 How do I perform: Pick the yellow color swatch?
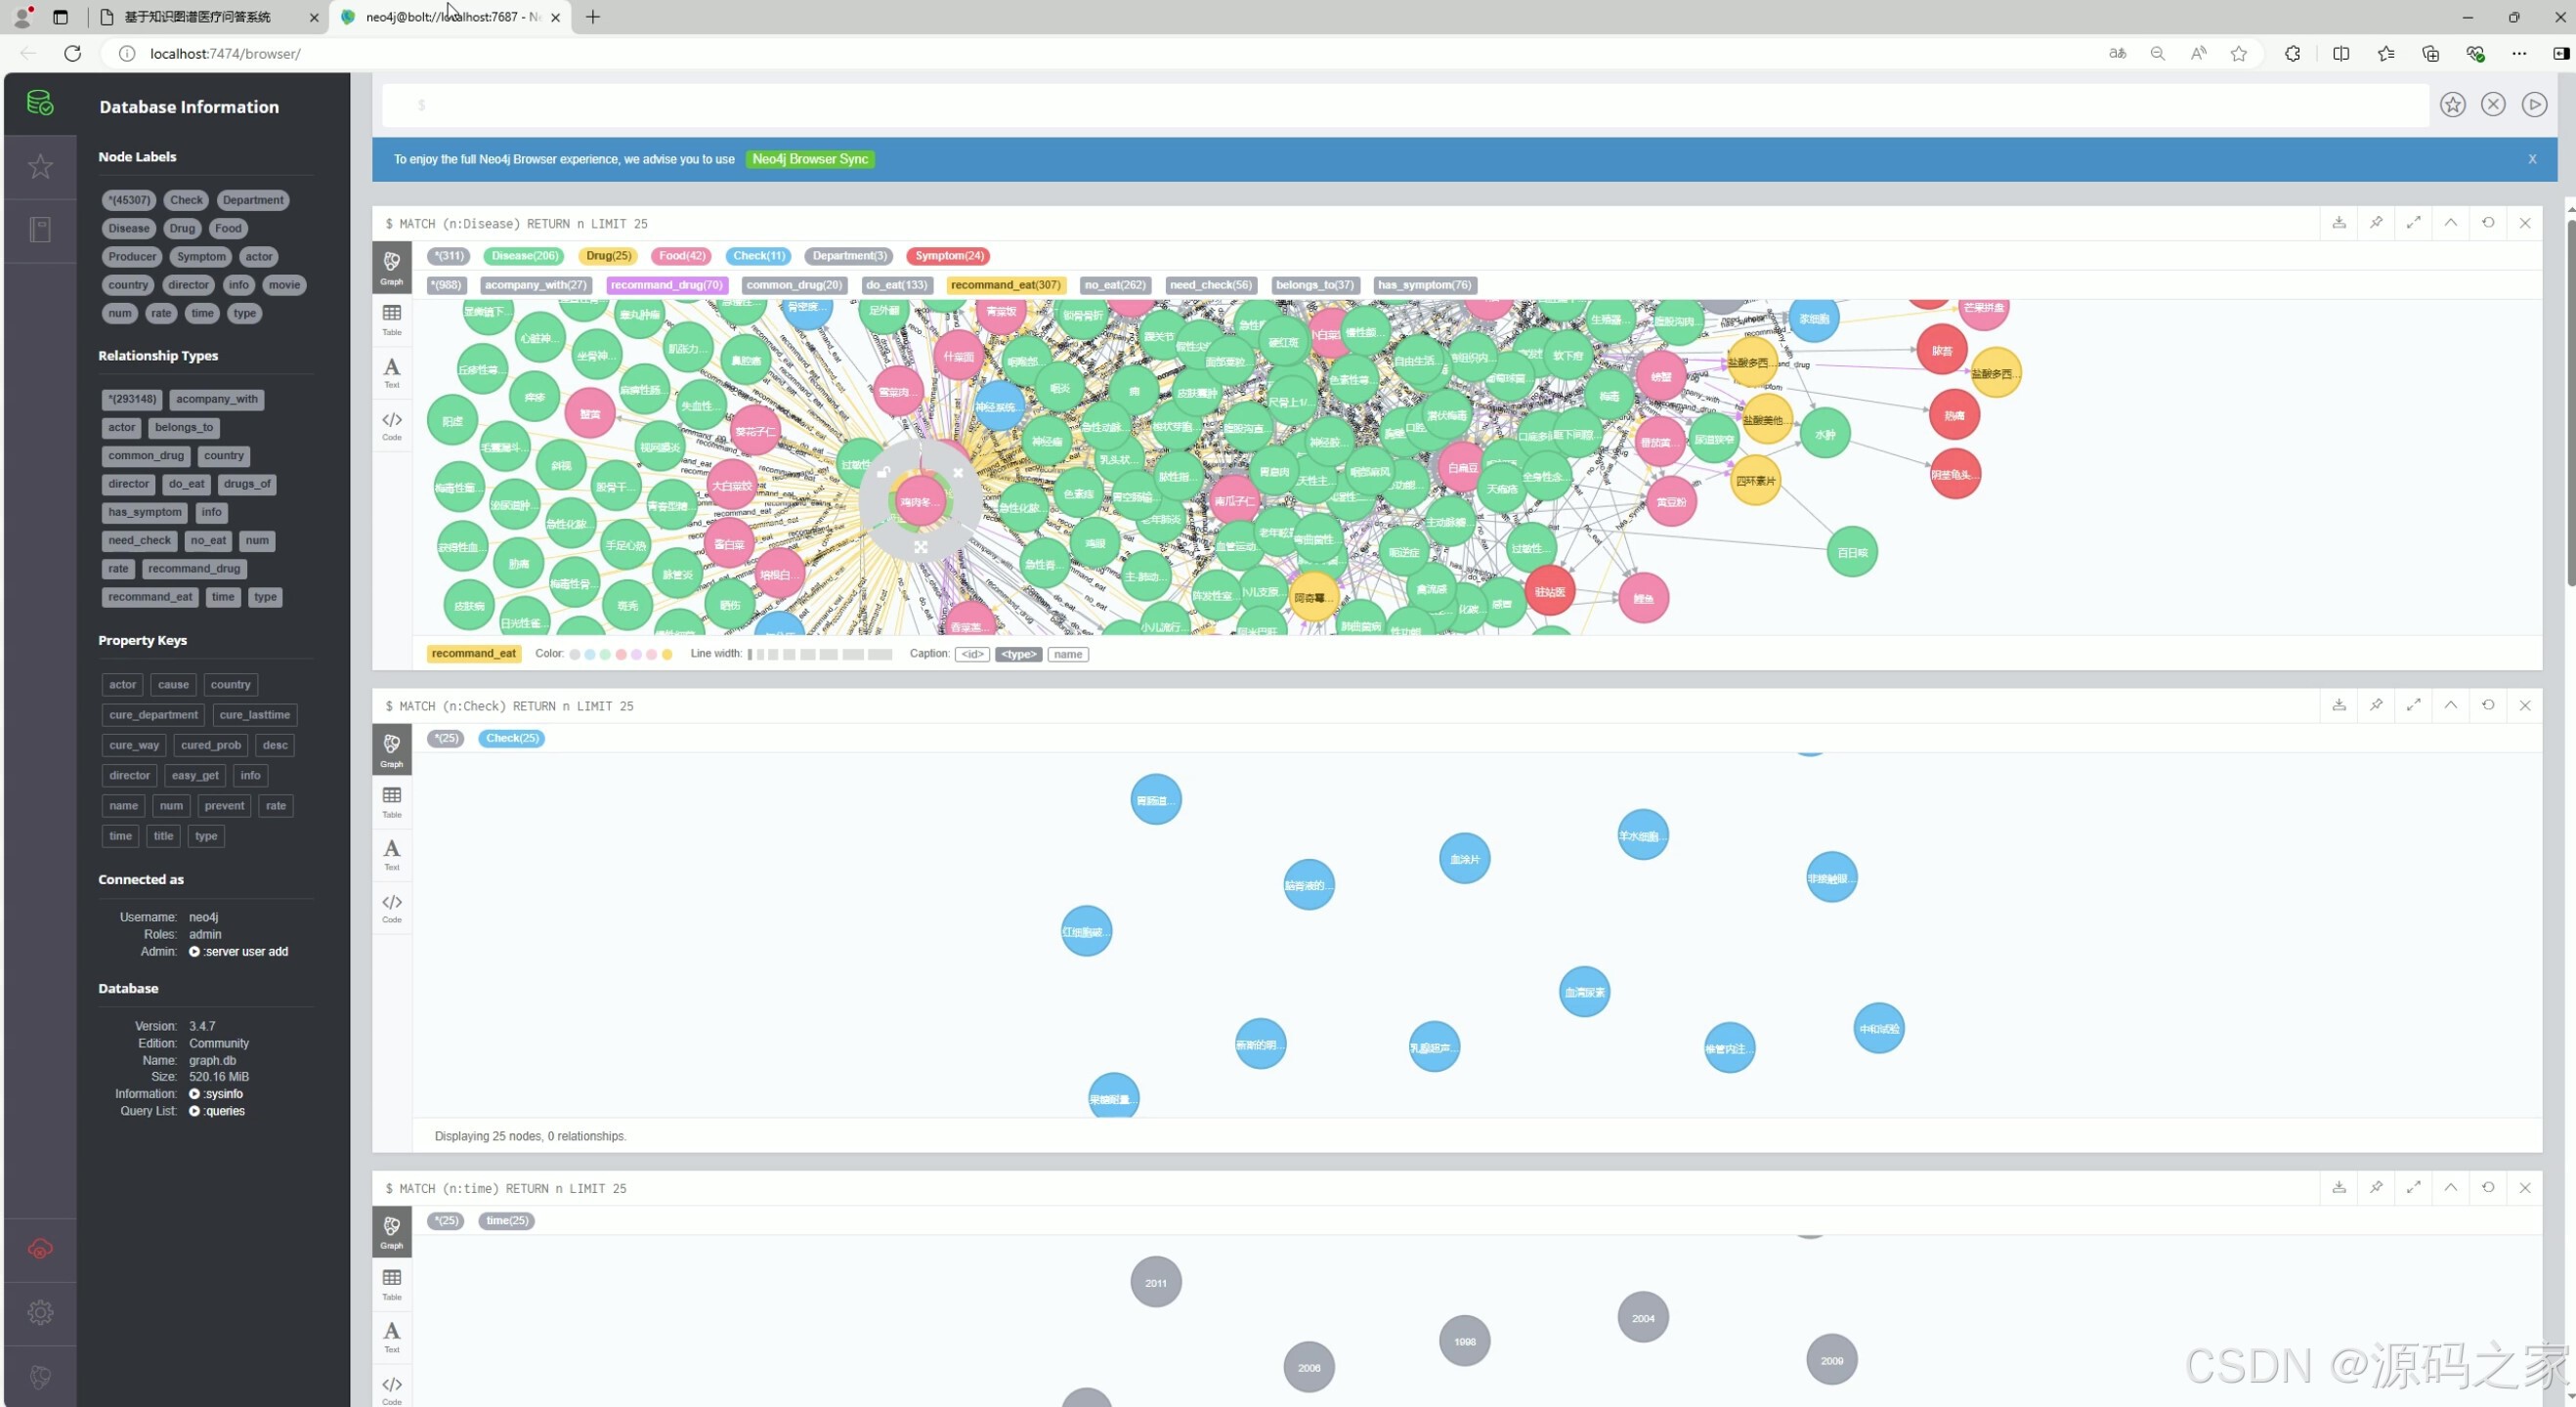(x=667, y=654)
